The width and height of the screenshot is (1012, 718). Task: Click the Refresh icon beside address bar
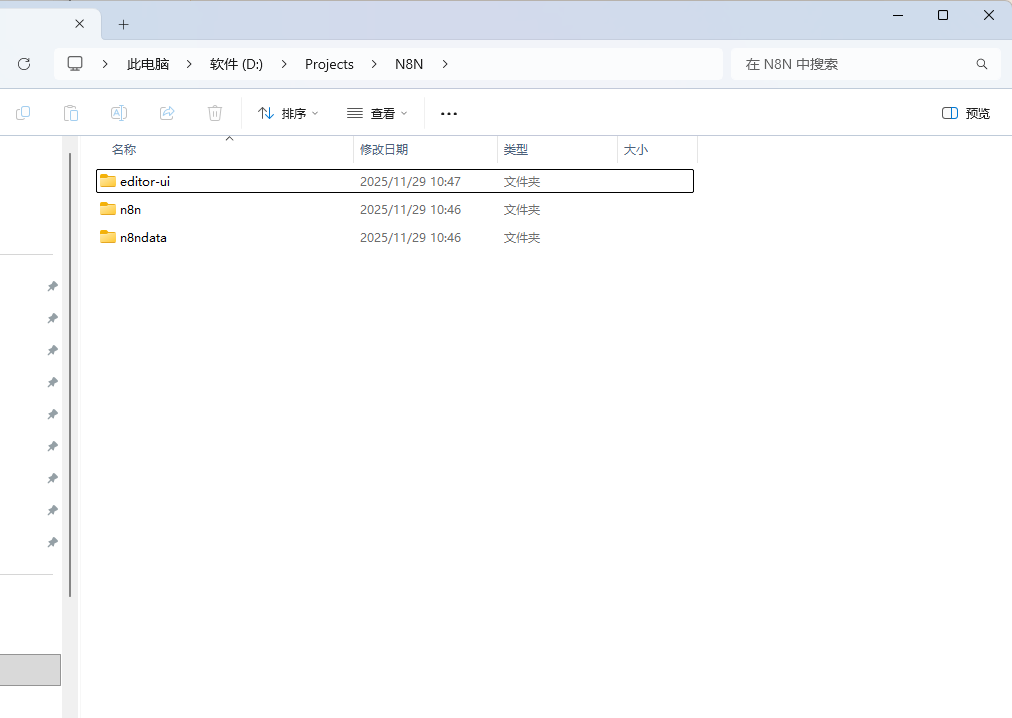click(24, 64)
